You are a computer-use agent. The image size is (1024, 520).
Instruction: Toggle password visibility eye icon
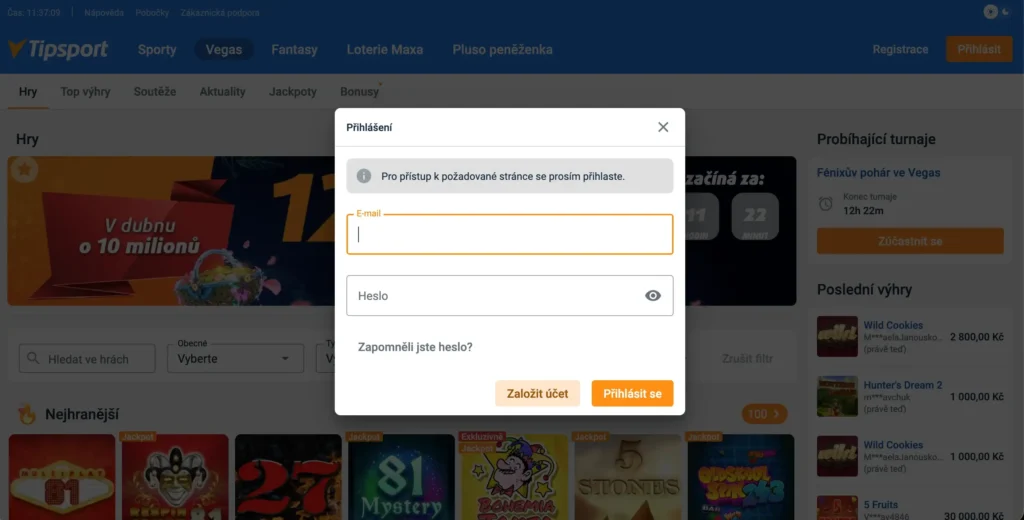[x=653, y=296]
